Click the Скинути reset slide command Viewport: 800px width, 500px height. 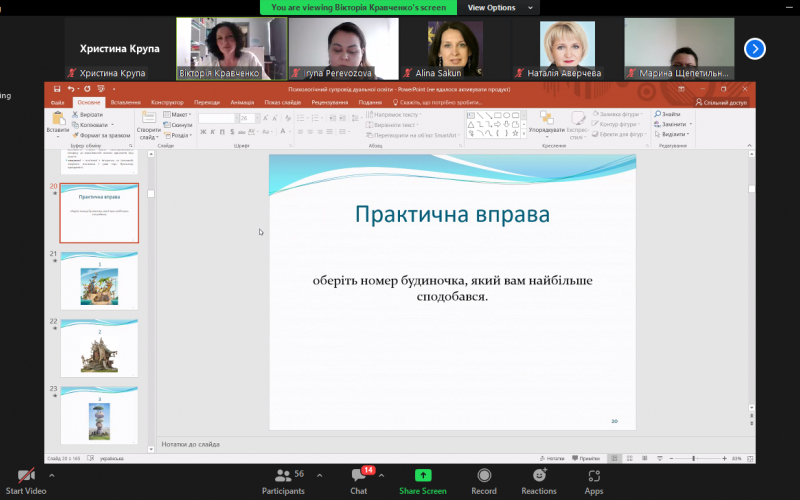[x=178, y=125]
